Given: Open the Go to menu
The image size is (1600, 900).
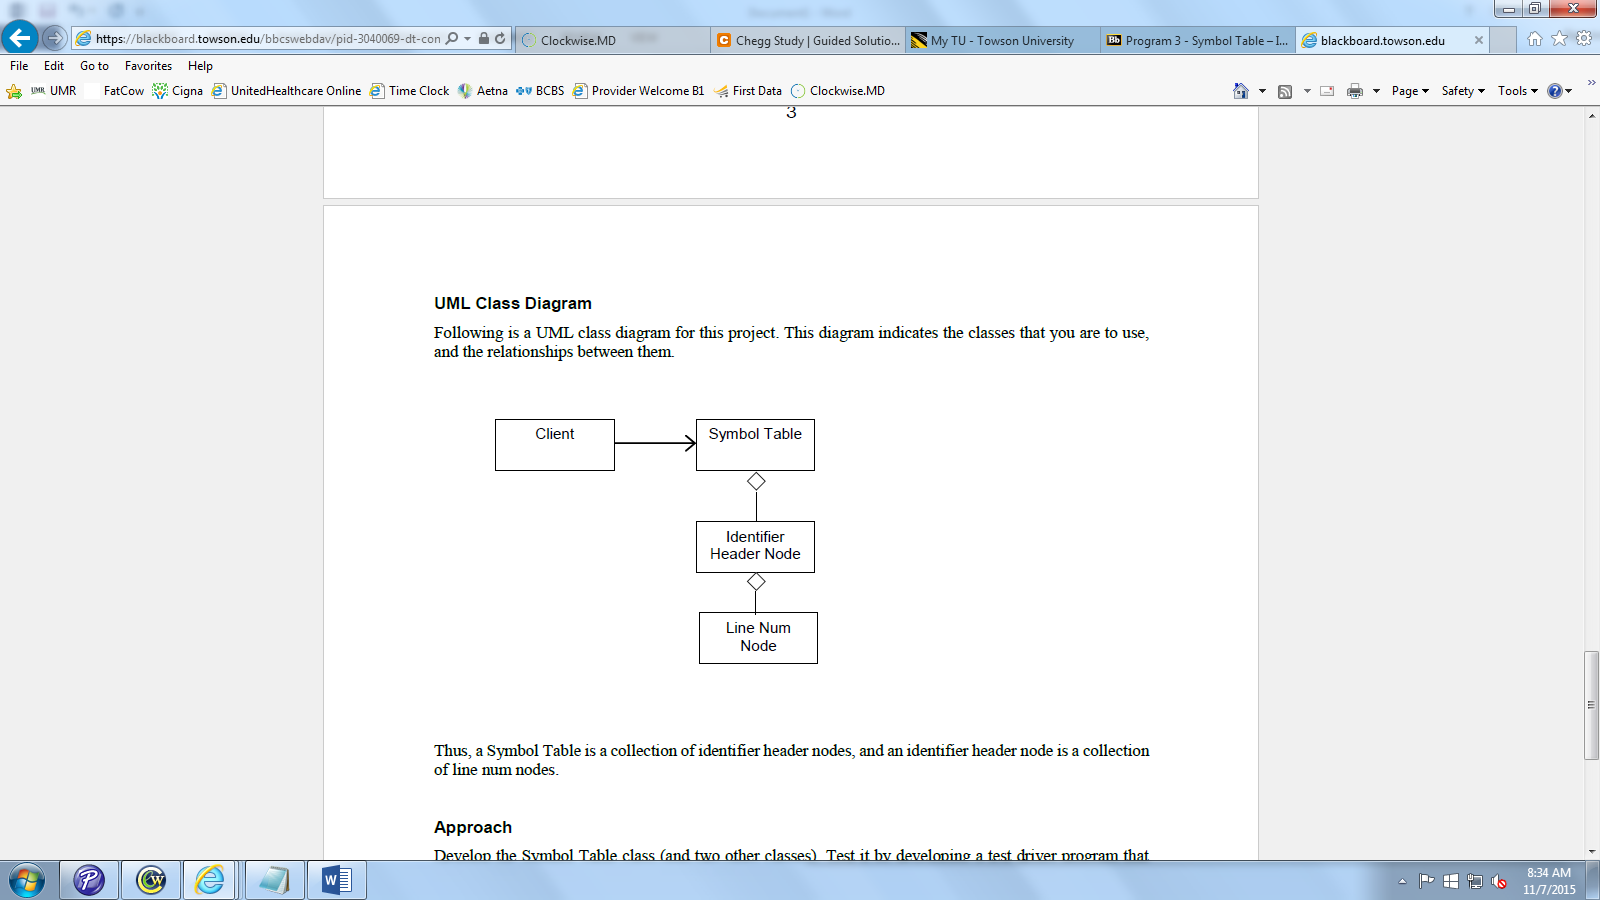Looking at the screenshot, I should click(94, 66).
